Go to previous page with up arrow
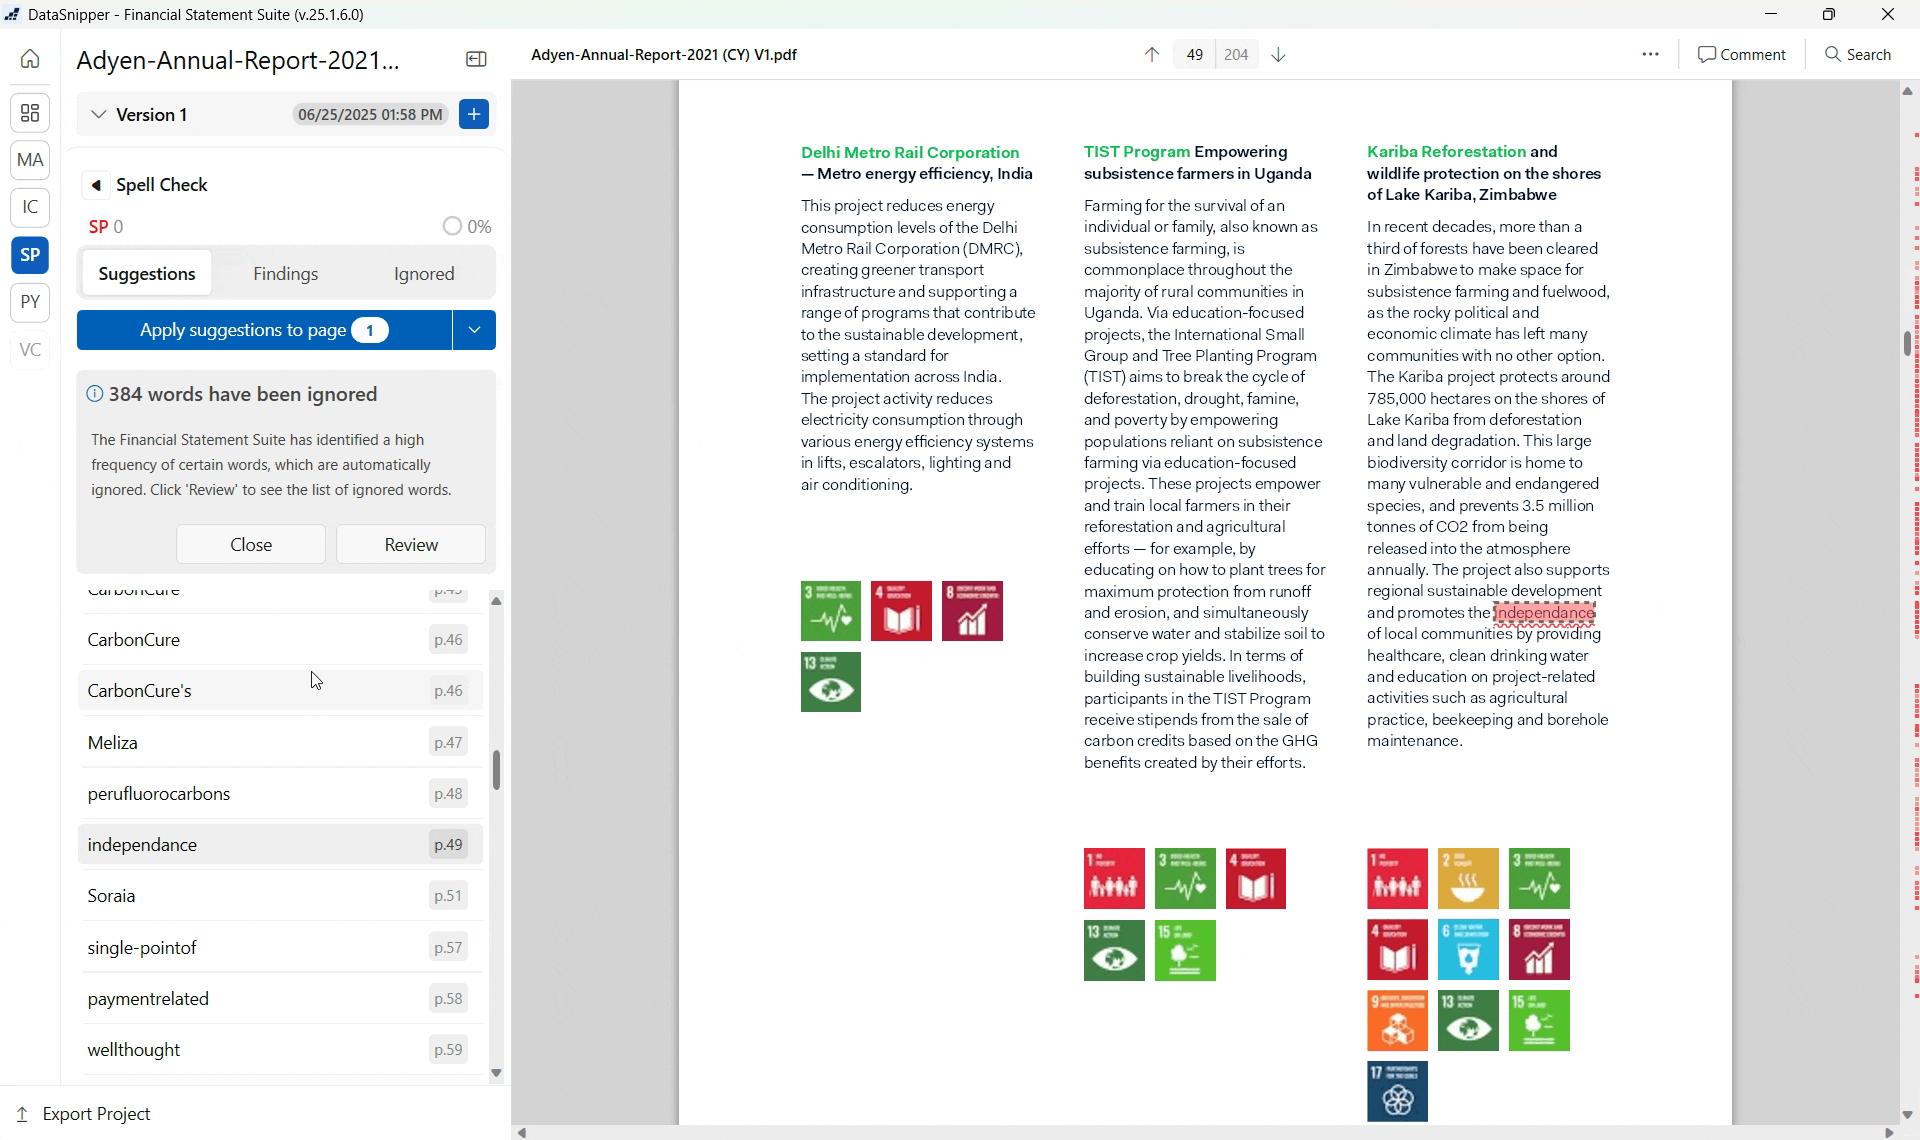 [1152, 55]
